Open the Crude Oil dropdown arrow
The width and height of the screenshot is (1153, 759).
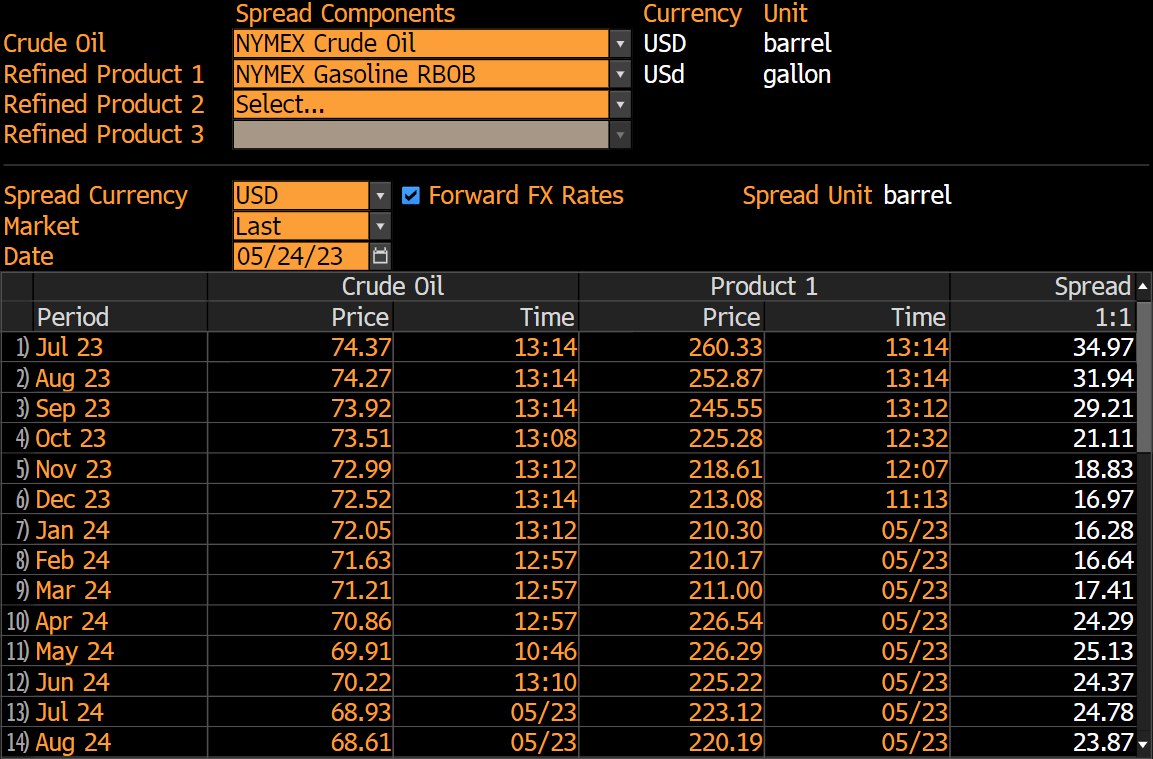pos(620,43)
